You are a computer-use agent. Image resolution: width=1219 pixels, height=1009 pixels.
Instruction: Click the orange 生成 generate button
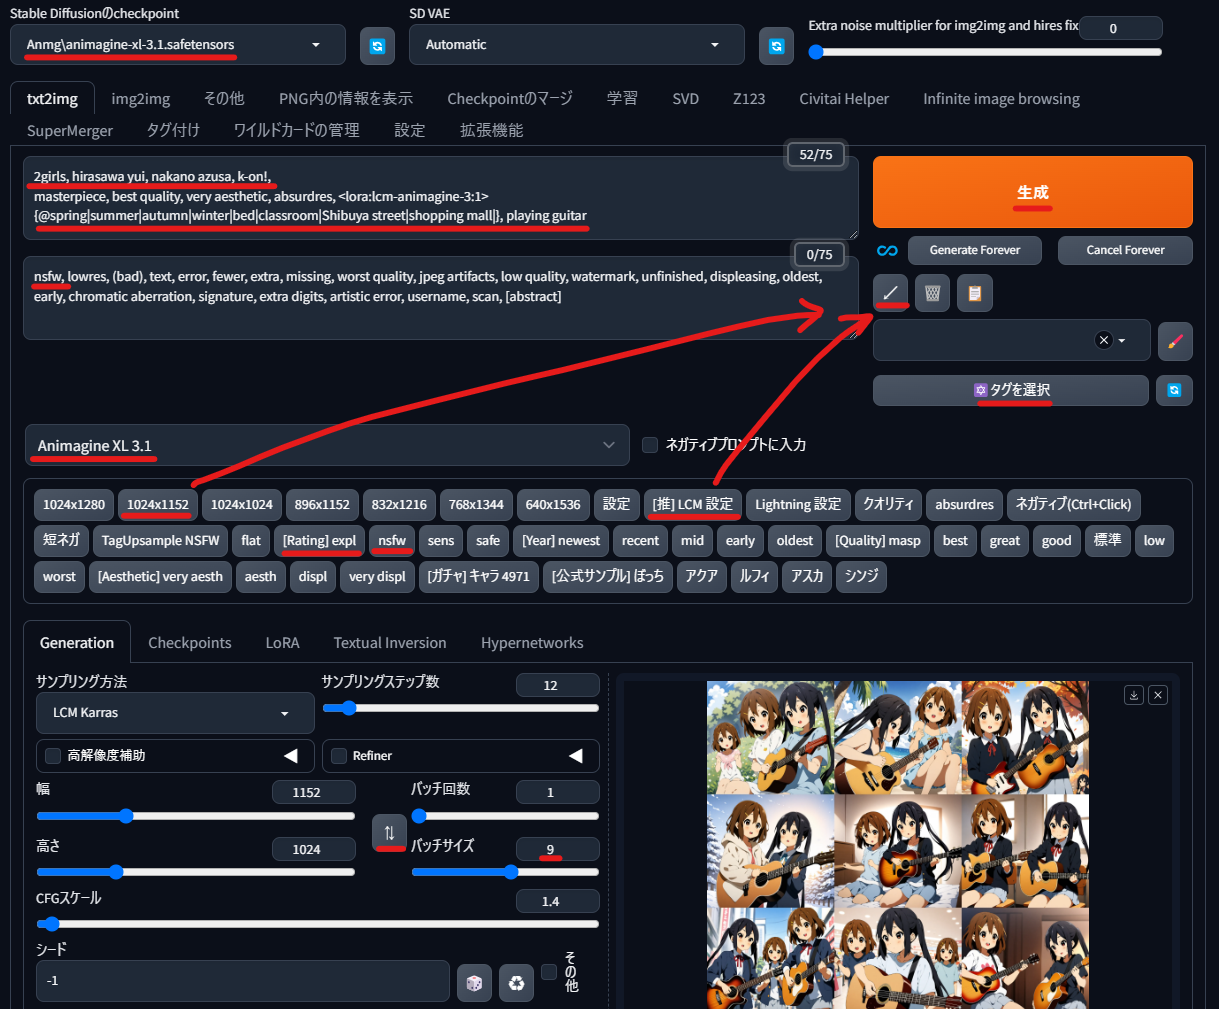pyautogui.click(x=1033, y=192)
